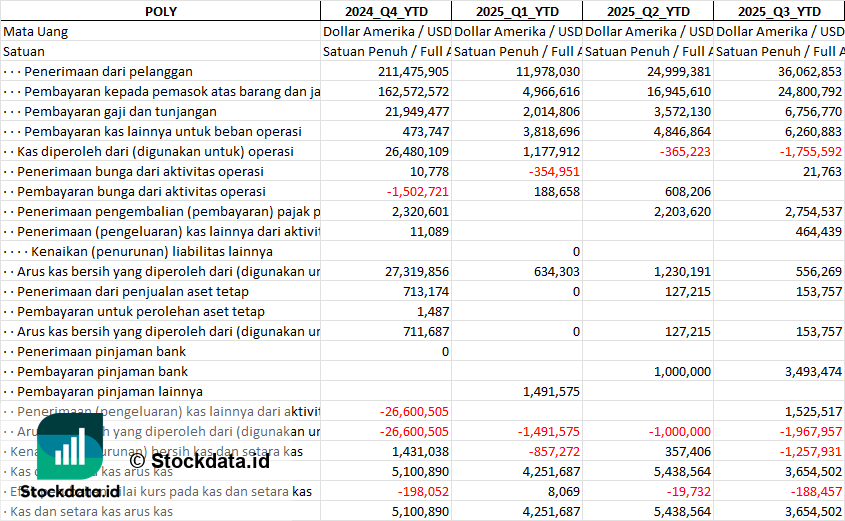This screenshot has width=845, height=521.
Task: Click cell showing 1,230,191
Action: click(648, 272)
